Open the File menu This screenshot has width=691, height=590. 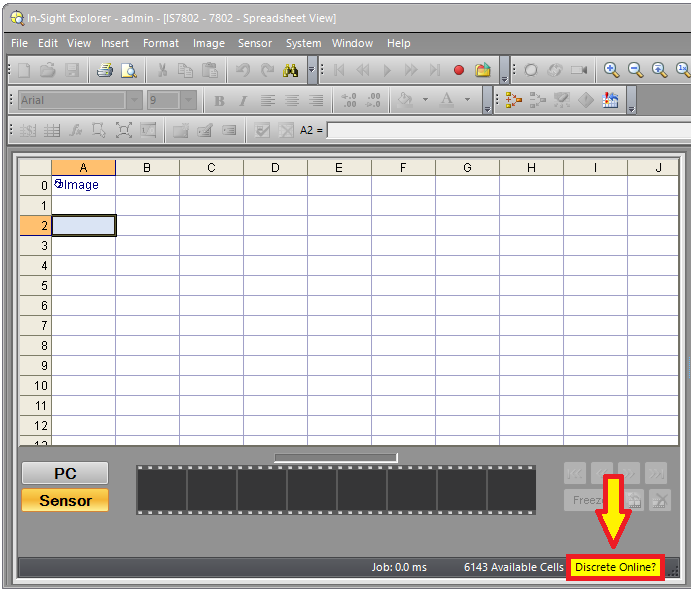[19, 43]
